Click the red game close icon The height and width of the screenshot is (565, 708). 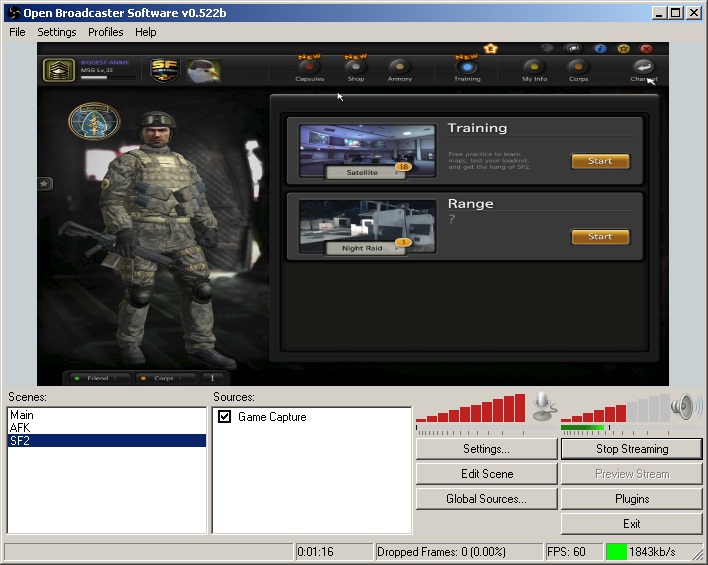coord(647,48)
